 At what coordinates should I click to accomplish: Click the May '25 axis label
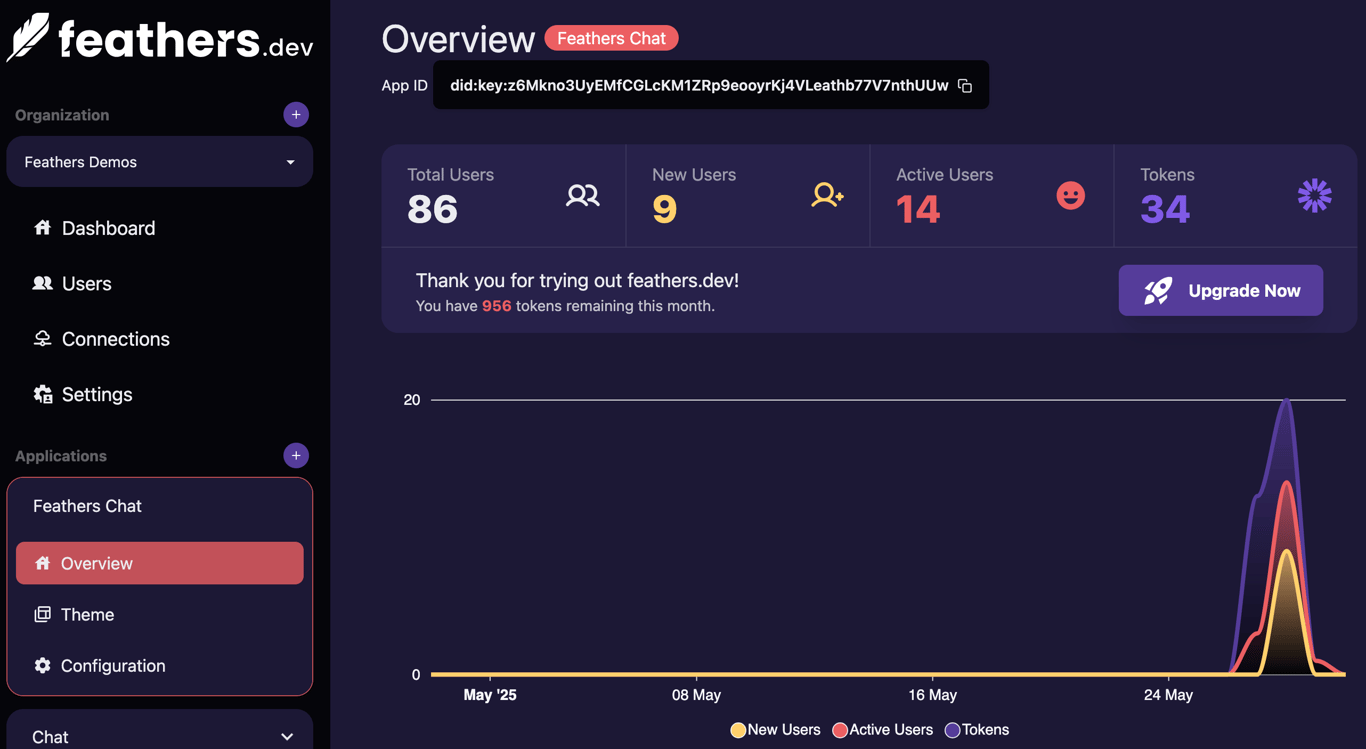pyautogui.click(x=490, y=695)
